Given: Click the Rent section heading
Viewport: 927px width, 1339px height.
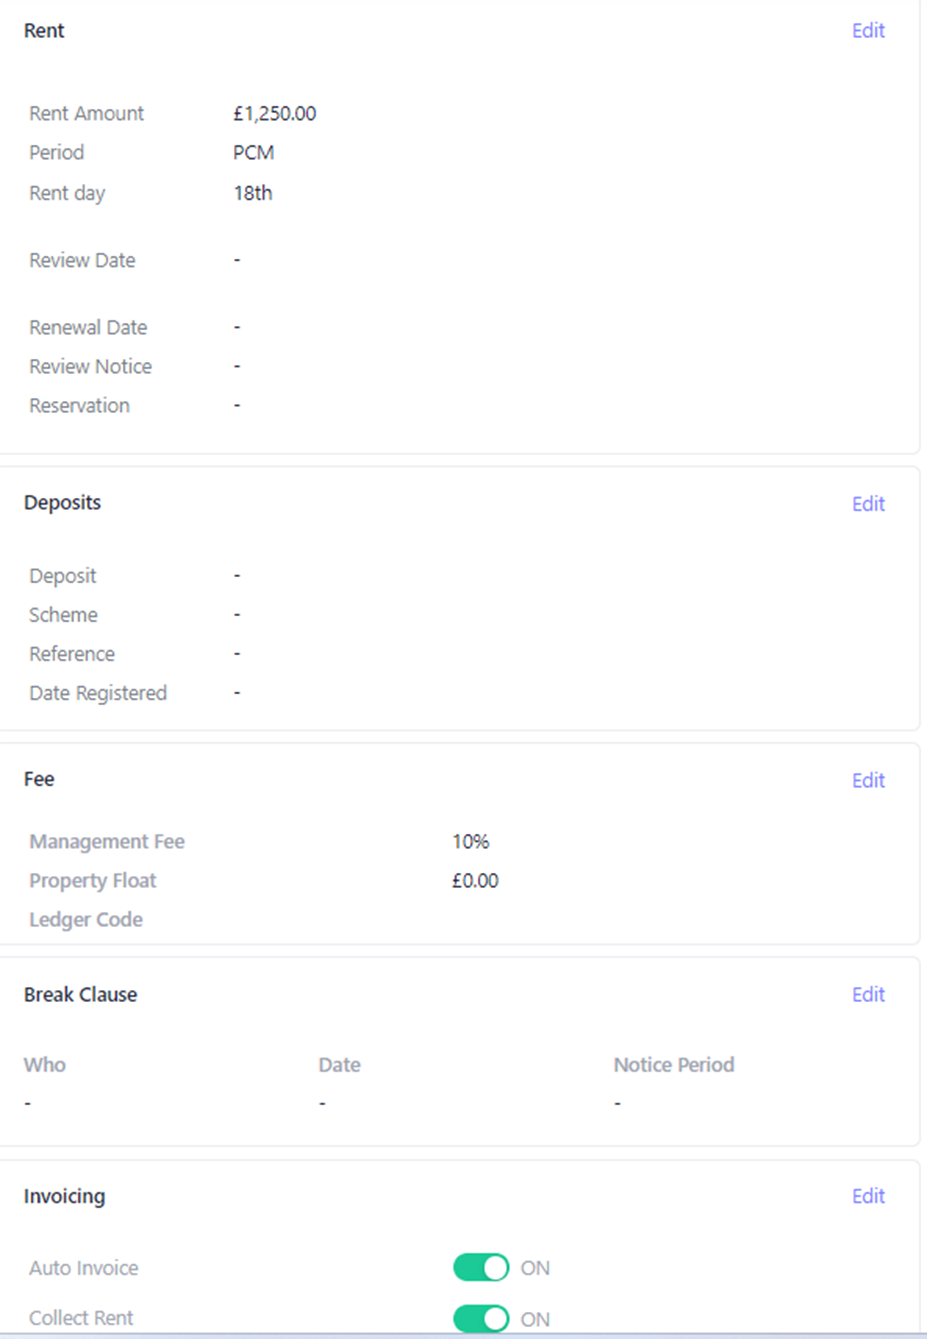Looking at the screenshot, I should [44, 31].
